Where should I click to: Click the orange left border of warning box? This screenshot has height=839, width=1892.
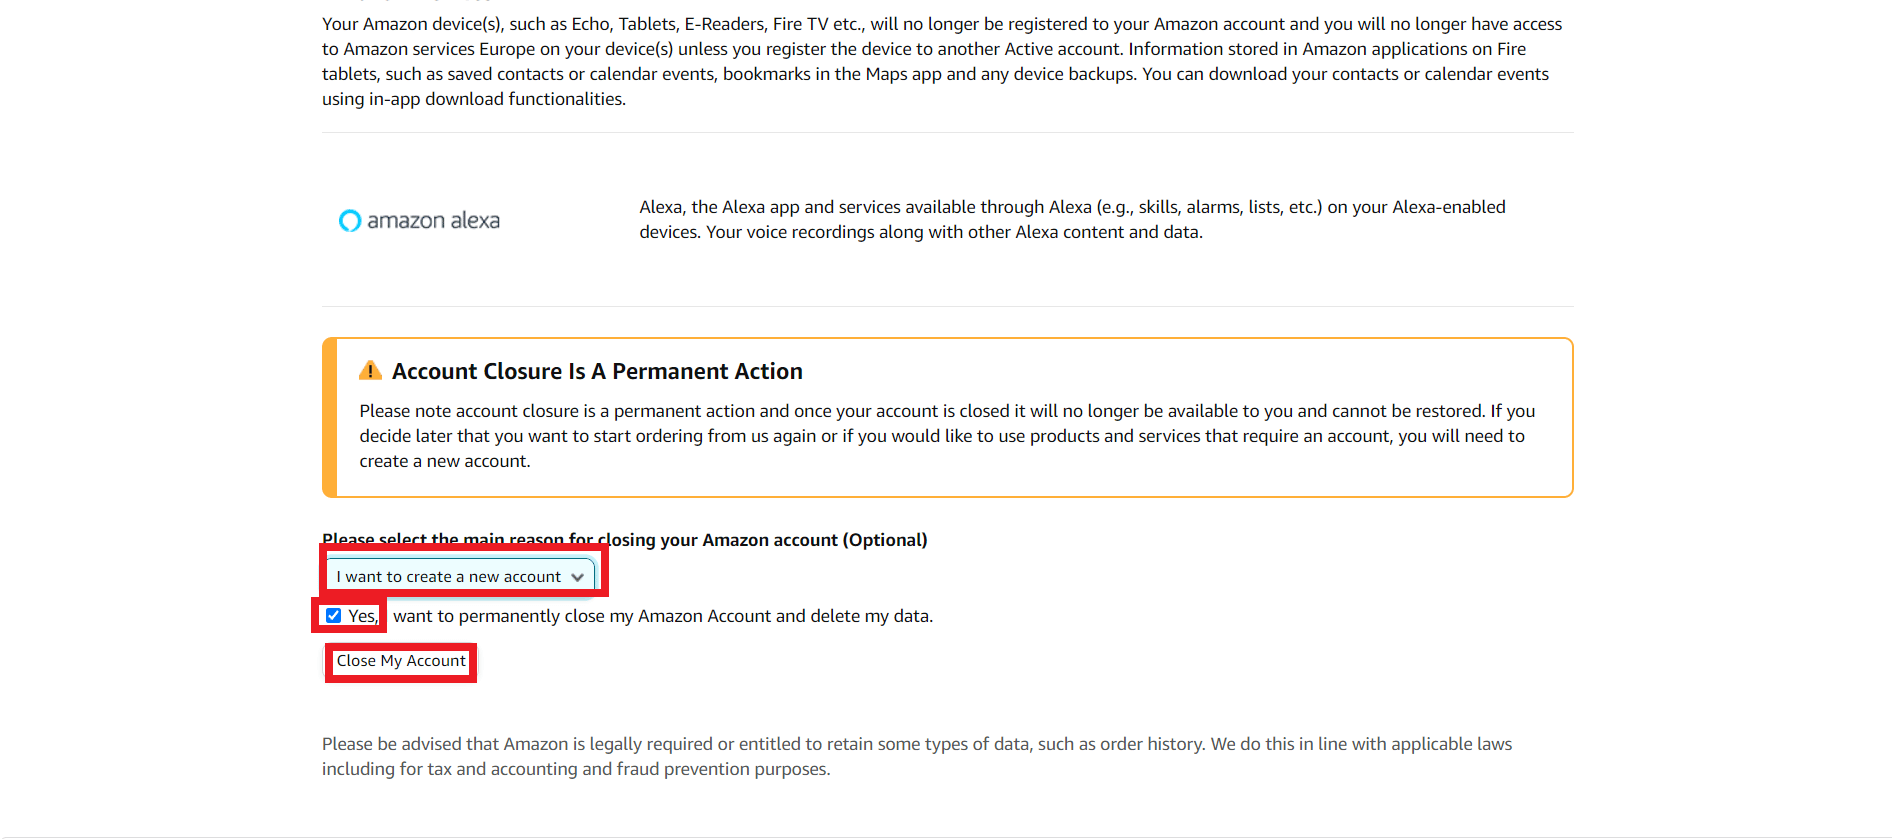tap(329, 417)
